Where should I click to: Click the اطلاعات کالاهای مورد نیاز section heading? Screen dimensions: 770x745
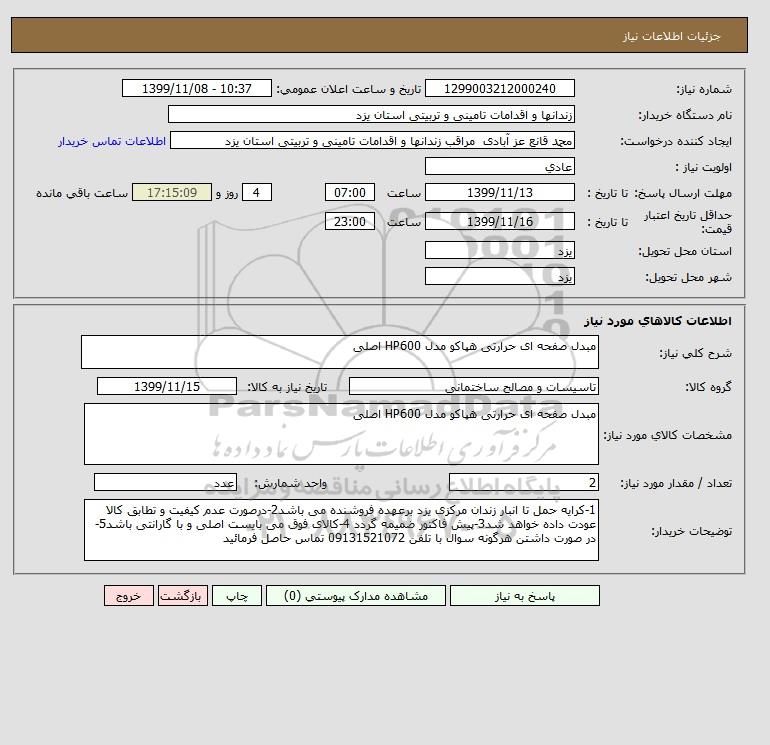pyautogui.click(x=658, y=321)
